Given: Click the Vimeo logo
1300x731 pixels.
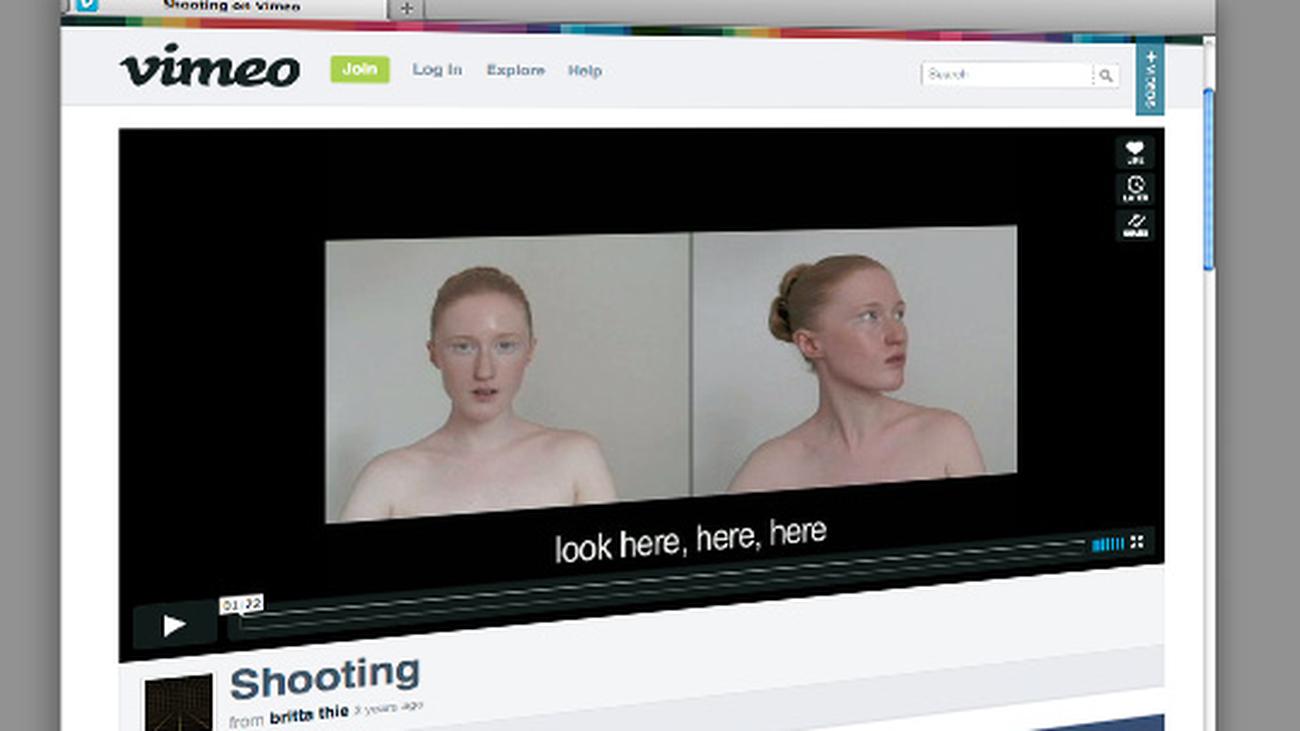Looking at the screenshot, I should point(210,67).
